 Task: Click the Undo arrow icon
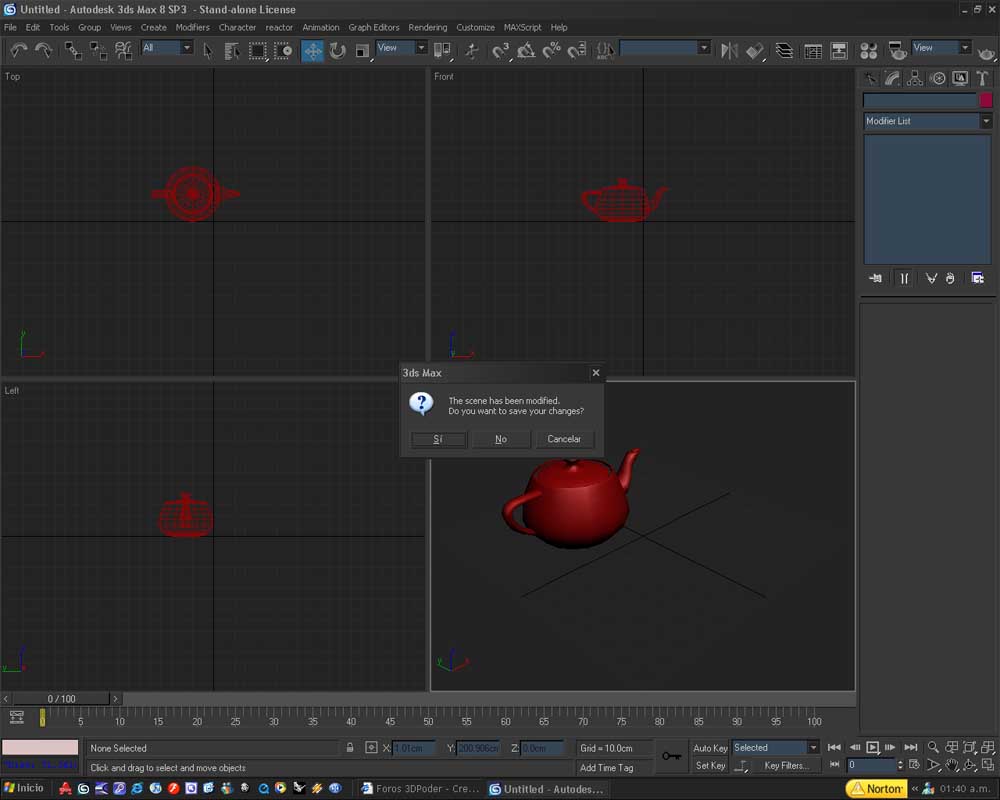19,50
